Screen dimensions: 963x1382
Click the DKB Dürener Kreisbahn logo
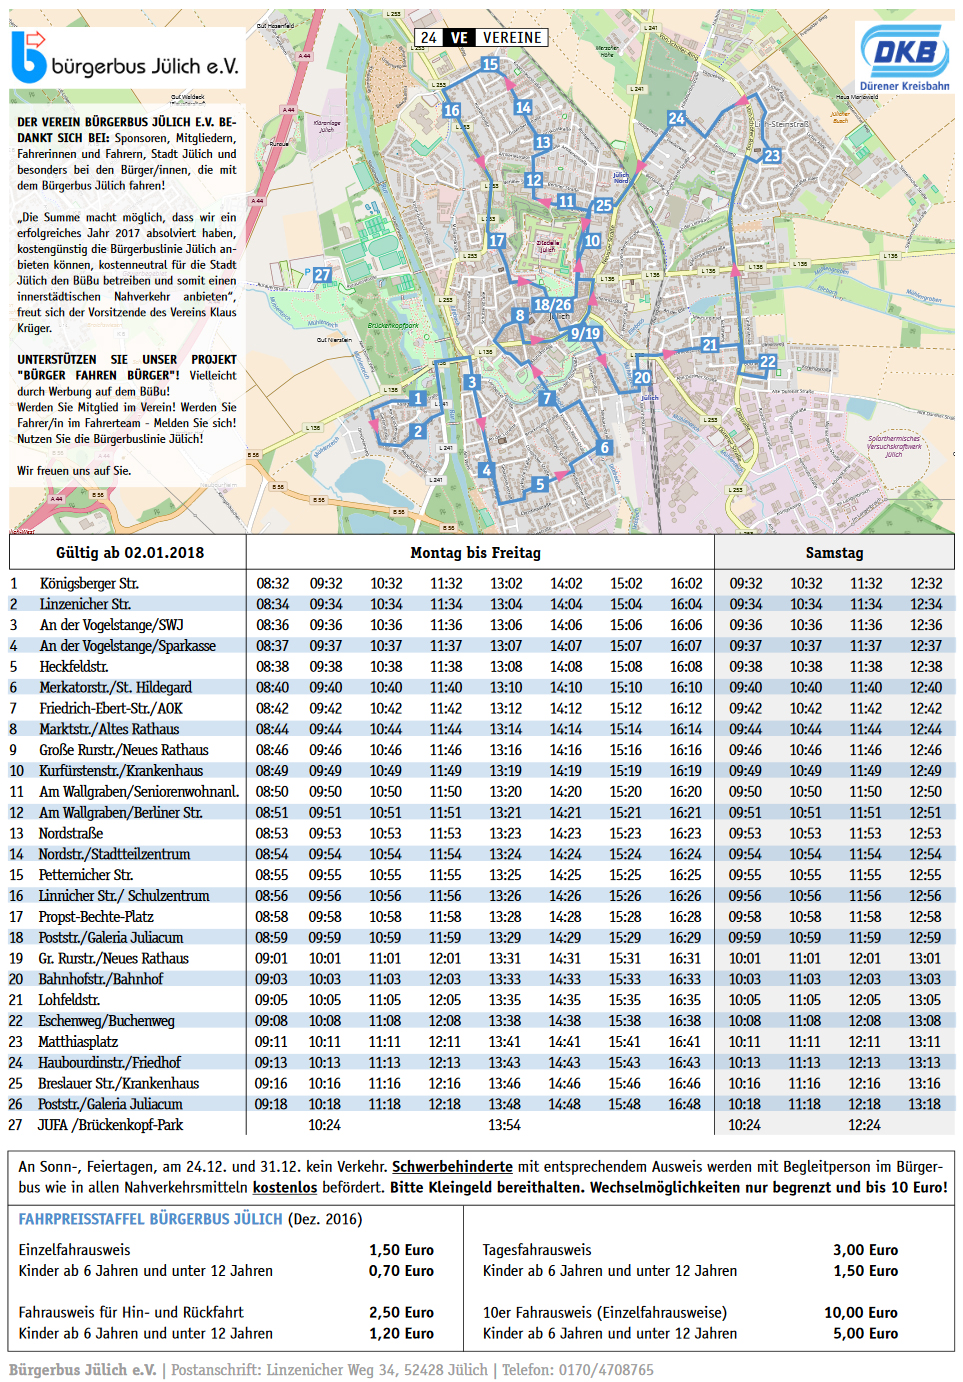tap(905, 57)
